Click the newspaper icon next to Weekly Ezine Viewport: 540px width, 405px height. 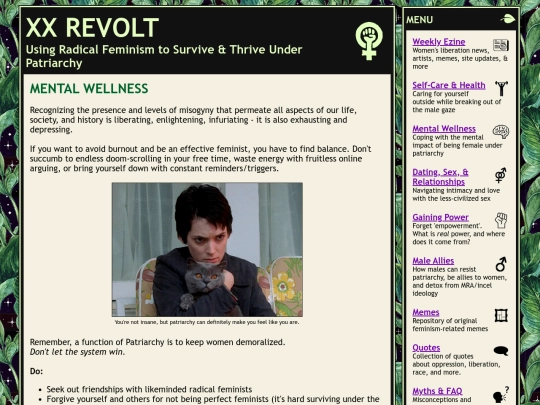click(500, 45)
